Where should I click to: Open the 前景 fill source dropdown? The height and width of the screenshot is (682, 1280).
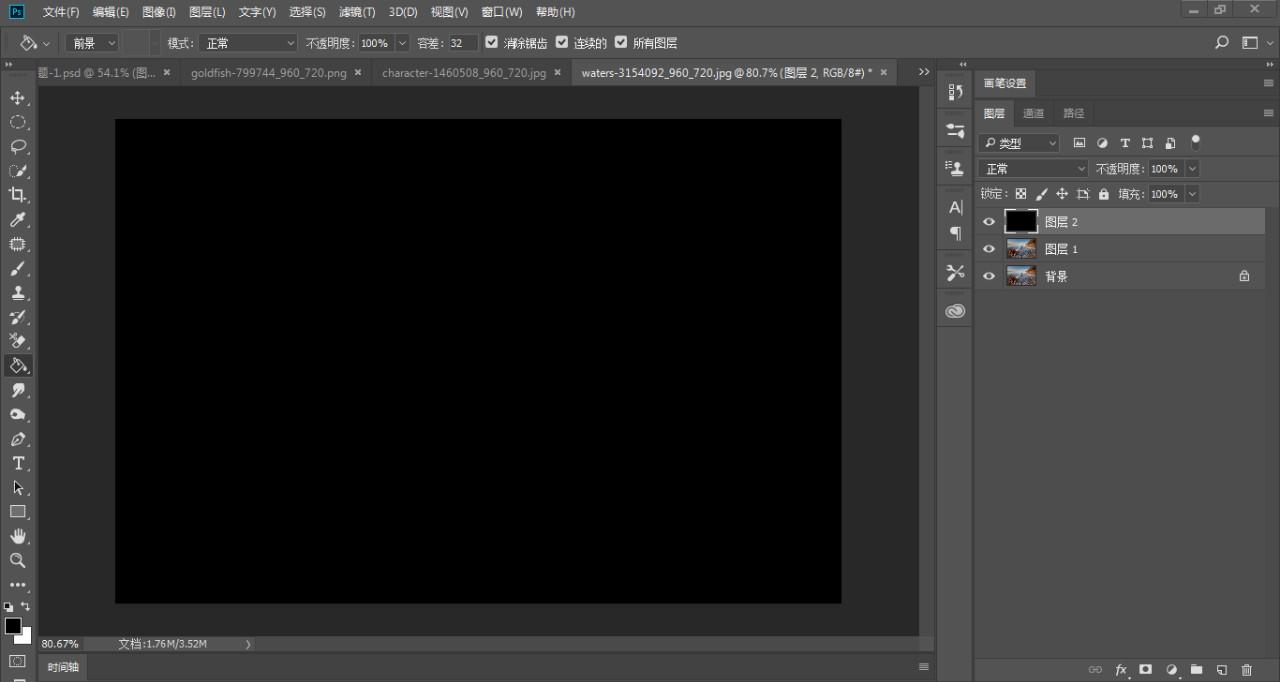[x=92, y=43]
